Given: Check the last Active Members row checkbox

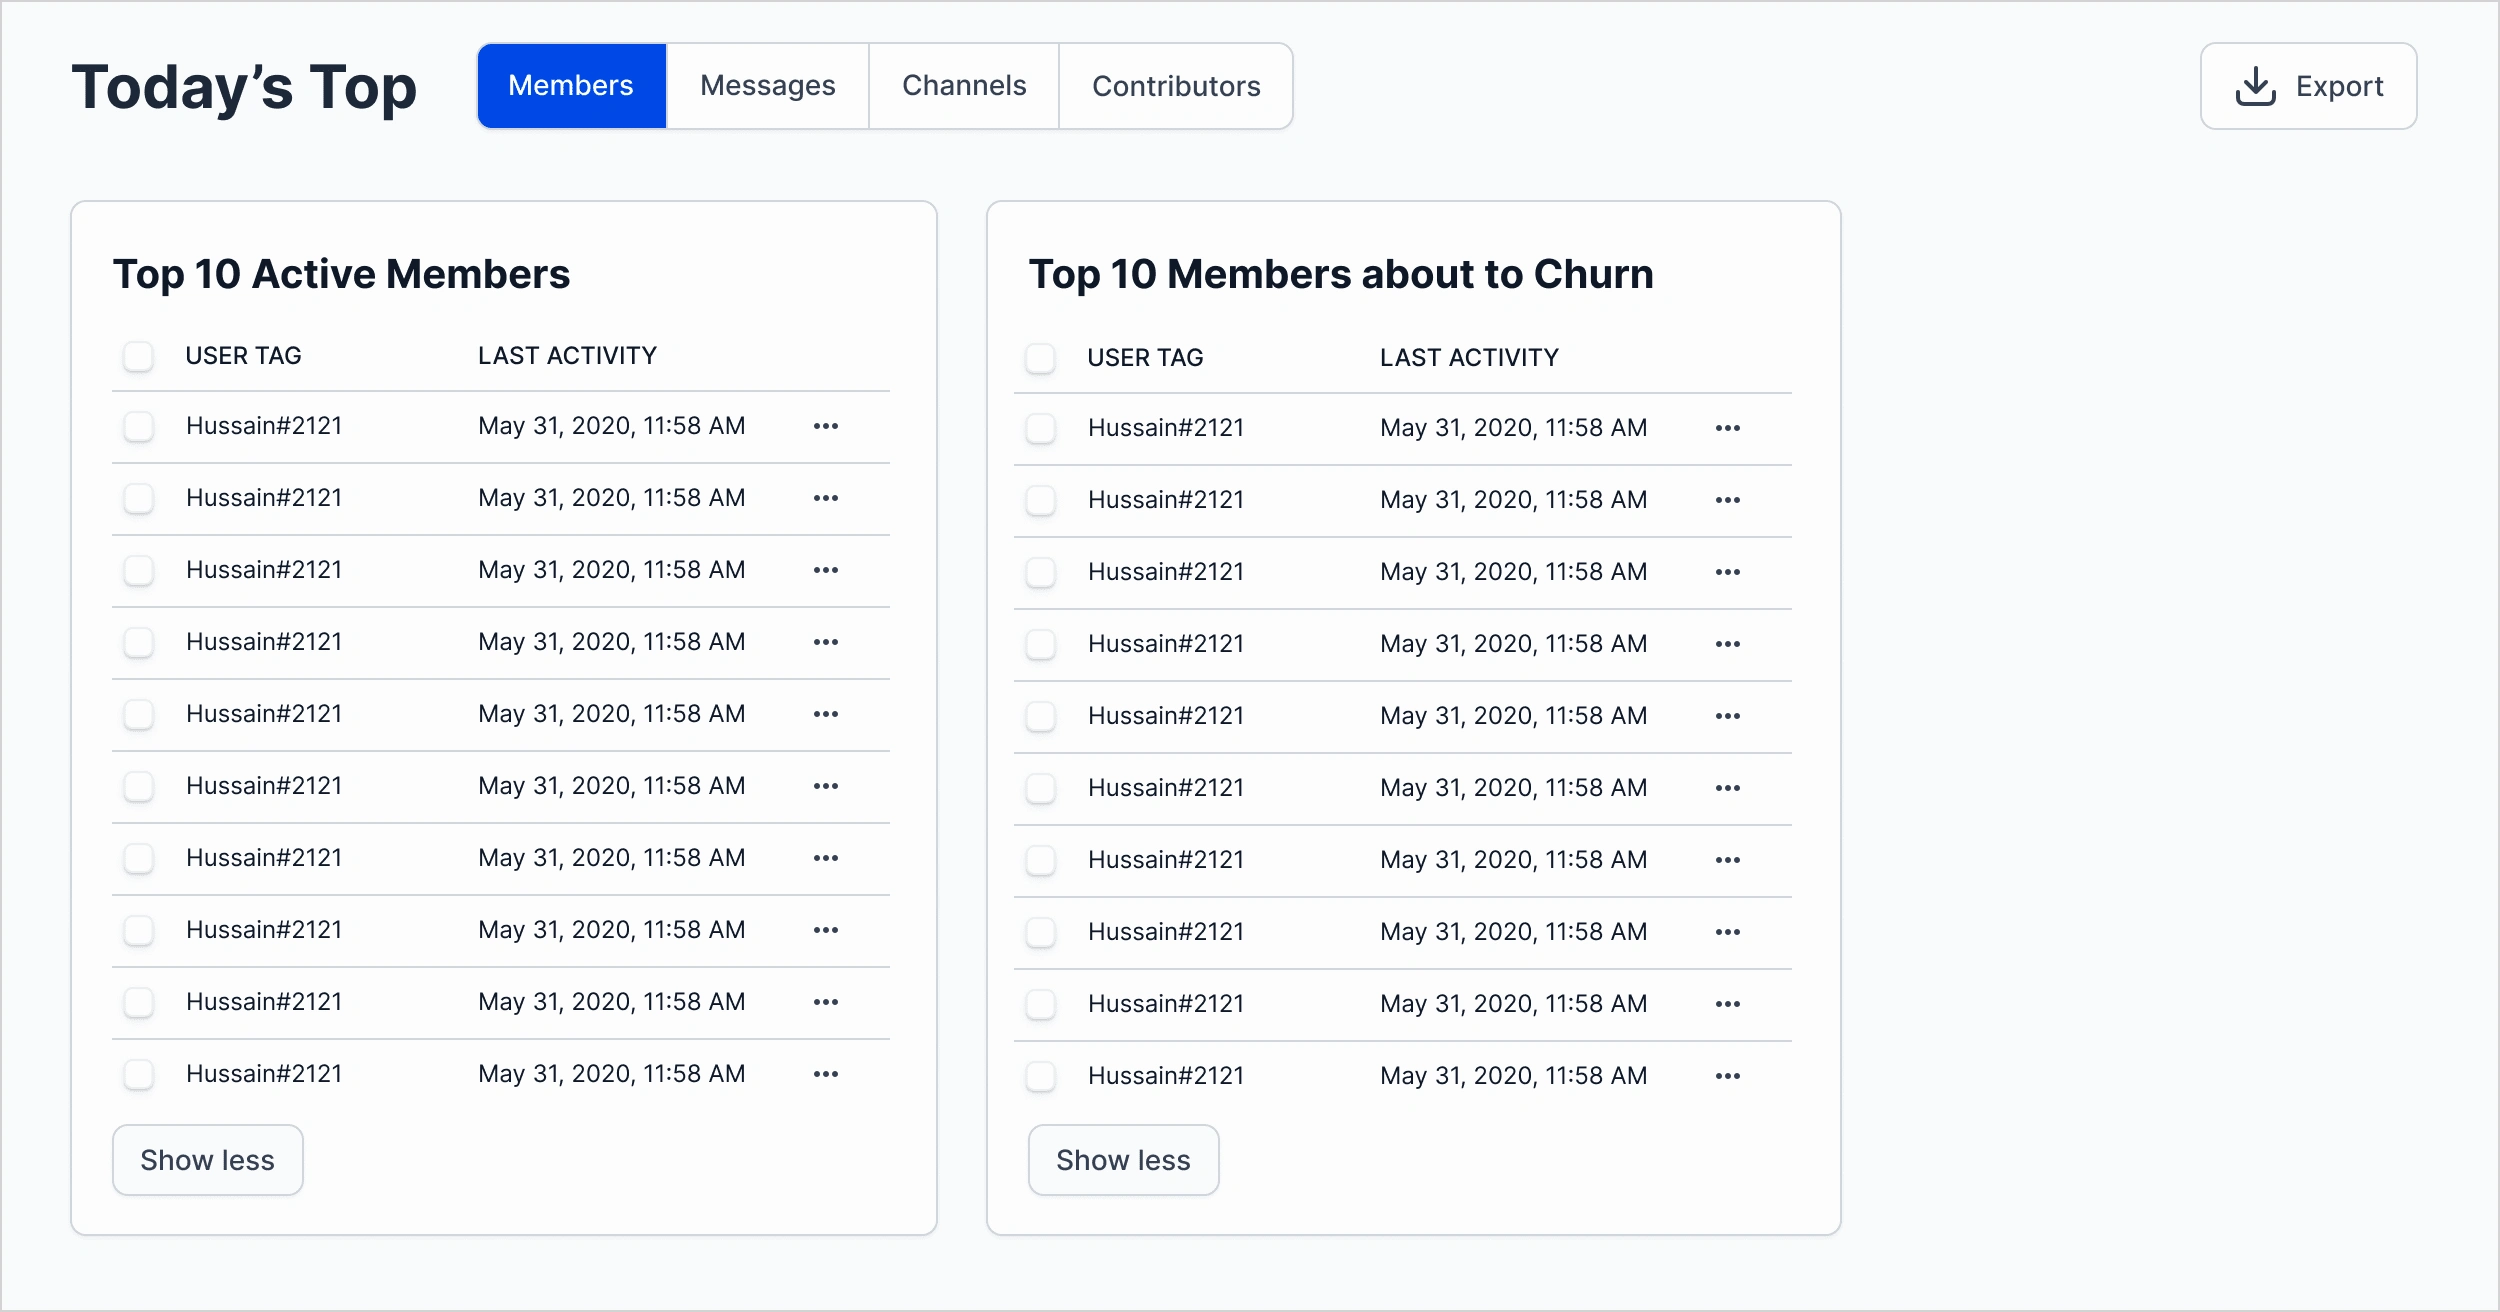Looking at the screenshot, I should tap(138, 1074).
